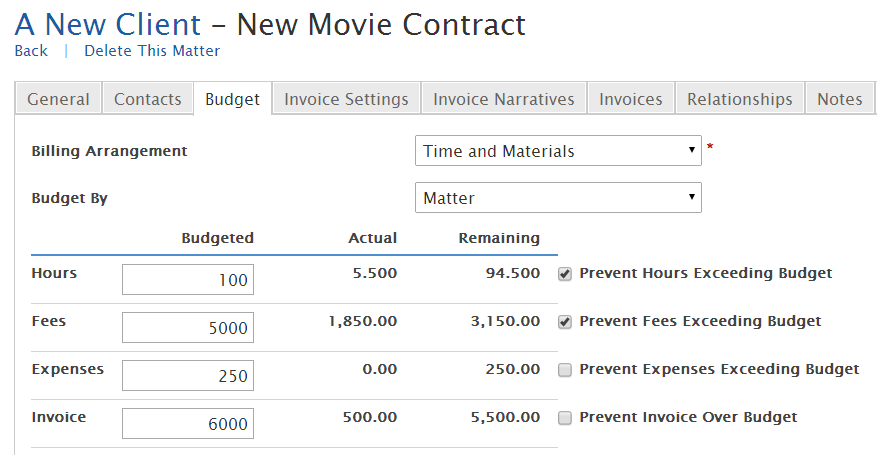This screenshot has height=455, width=877.
Task: Go to Invoice Narratives tab
Action: (x=503, y=99)
